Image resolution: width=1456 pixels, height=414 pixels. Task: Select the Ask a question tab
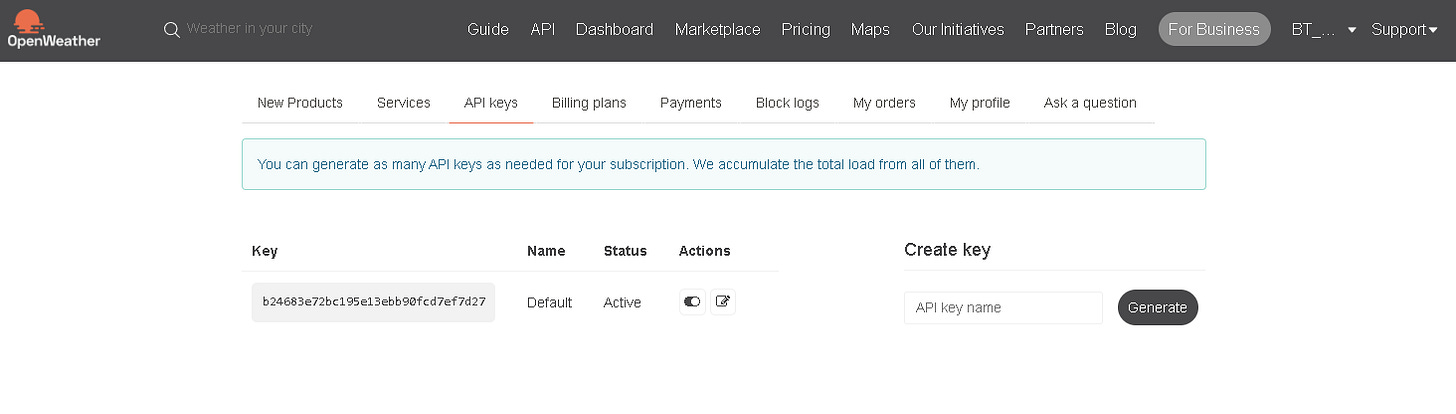1090,102
